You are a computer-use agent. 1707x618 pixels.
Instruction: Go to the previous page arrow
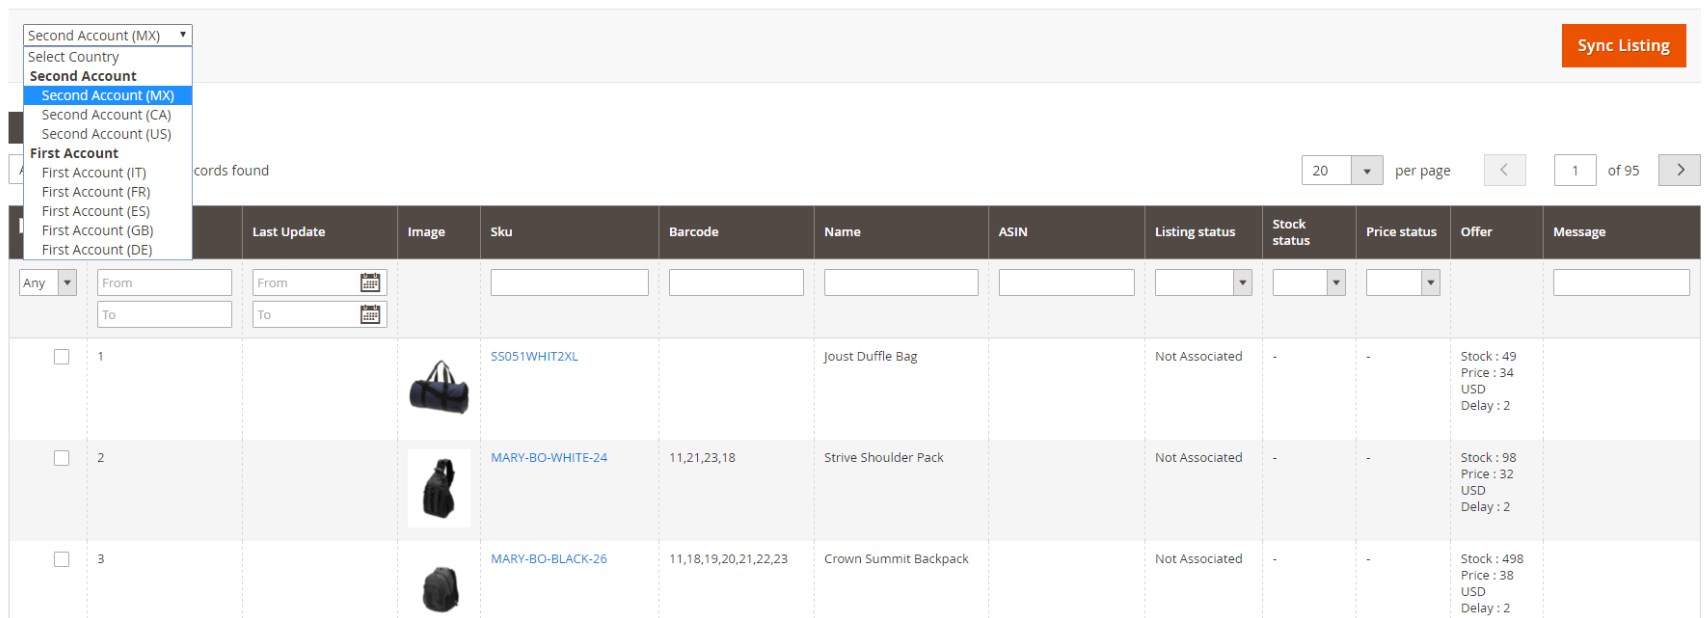click(x=1504, y=170)
